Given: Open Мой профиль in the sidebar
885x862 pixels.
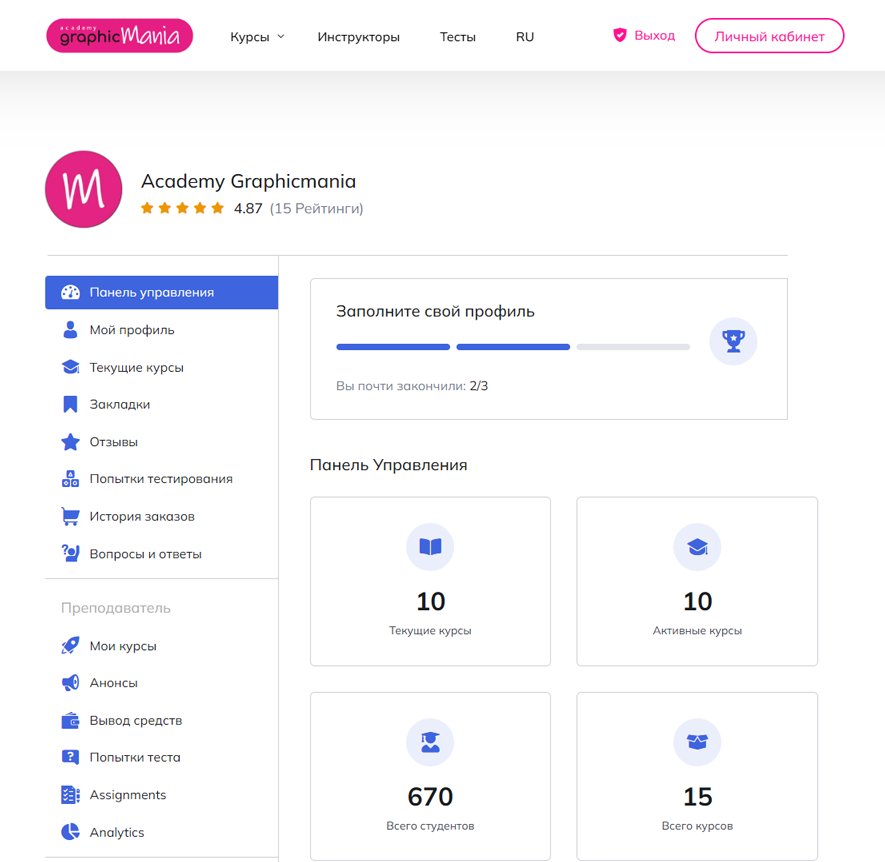Looking at the screenshot, I should [132, 330].
